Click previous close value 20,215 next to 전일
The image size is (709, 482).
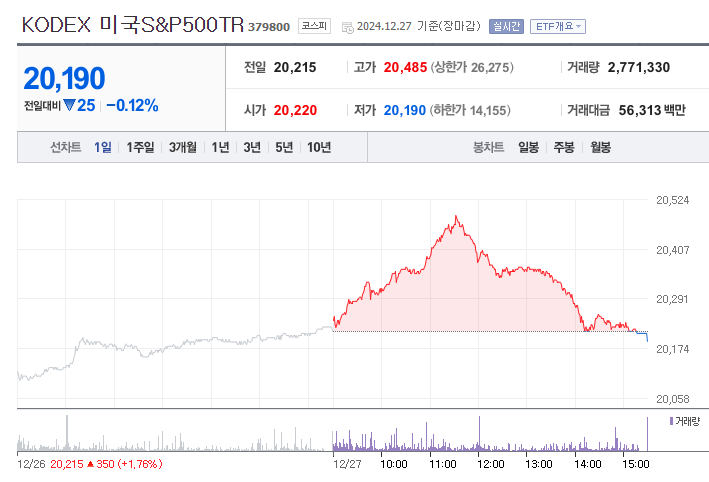tap(295, 67)
